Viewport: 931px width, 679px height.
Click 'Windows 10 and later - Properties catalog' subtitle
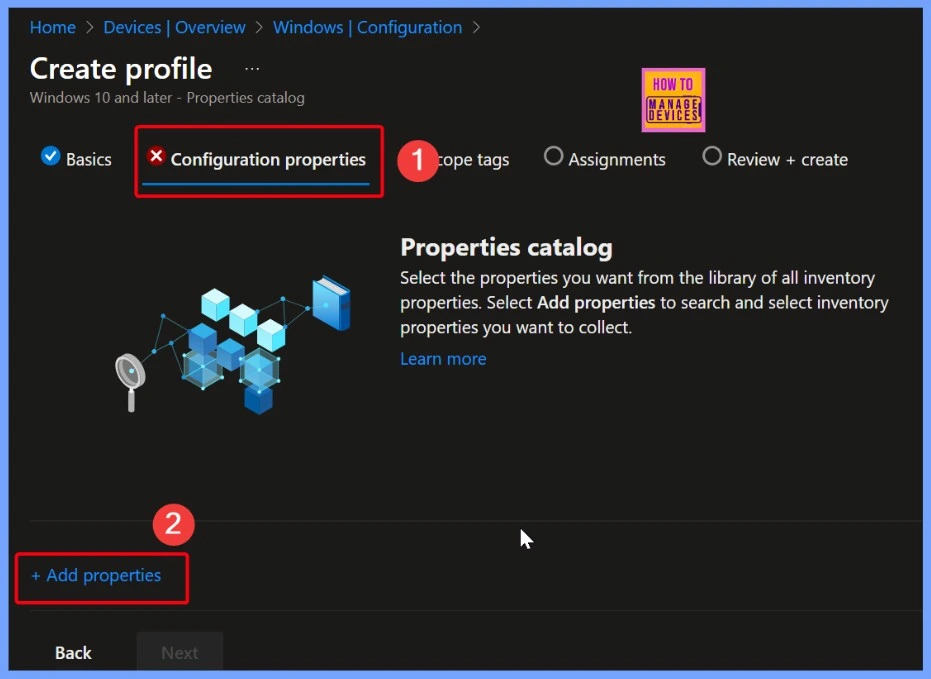click(x=167, y=97)
